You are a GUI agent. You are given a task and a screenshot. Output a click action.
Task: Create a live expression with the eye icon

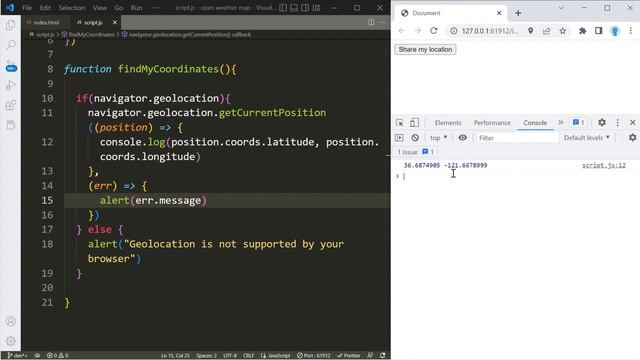click(x=462, y=138)
